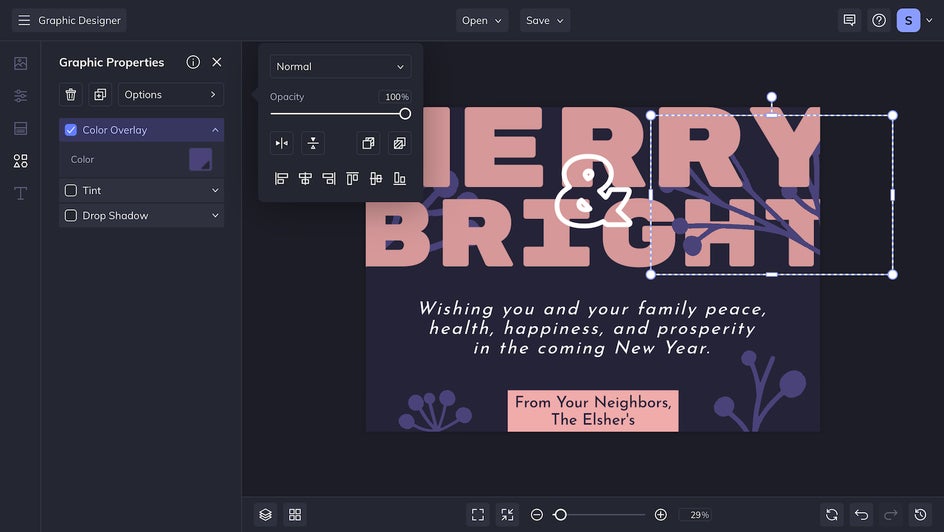Screen dimensions: 944x532
Task: Open the Save menu
Action: click(x=544, y=20)
